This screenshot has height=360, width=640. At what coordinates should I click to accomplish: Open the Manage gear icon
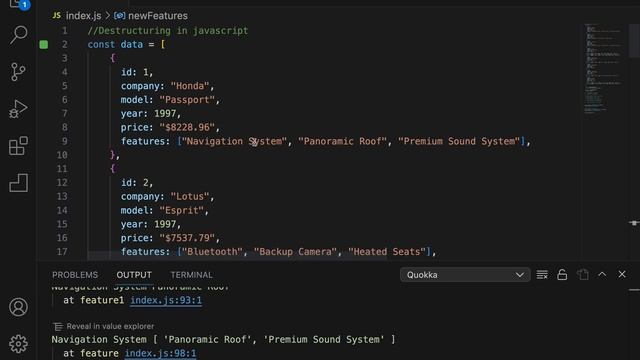(18, 344)
